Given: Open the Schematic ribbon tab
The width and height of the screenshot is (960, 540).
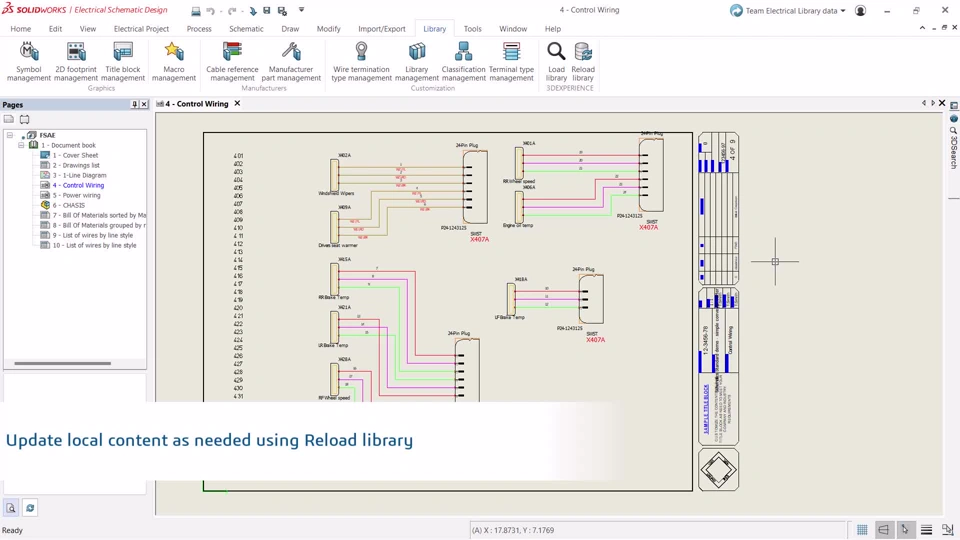Looking at the screenshot, I should (x=246, y=29).
